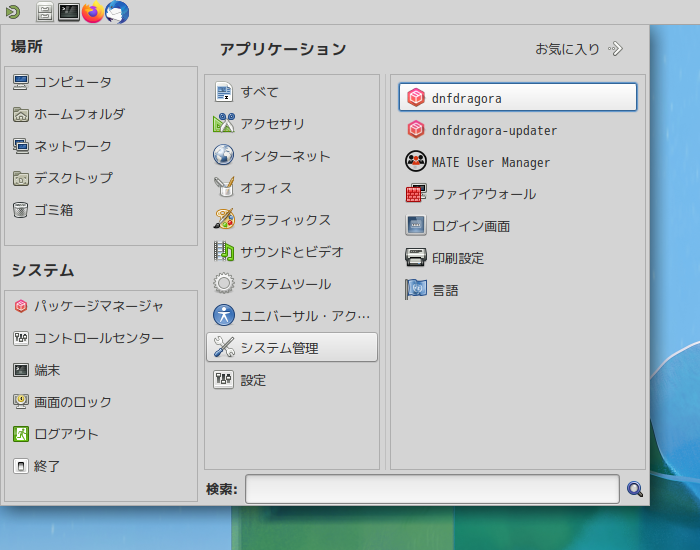Launch パッケージマネージャ from system list
The width and height of the screenshot is (700, 550).
pos(101,306)
